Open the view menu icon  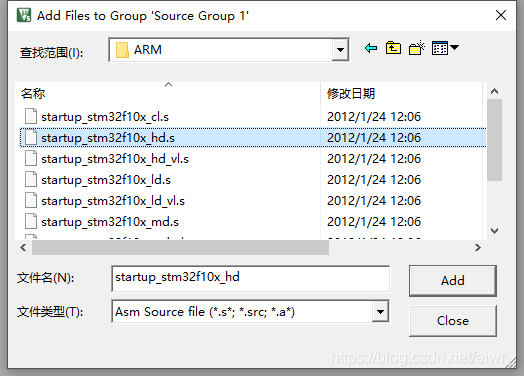pos(440,48)
